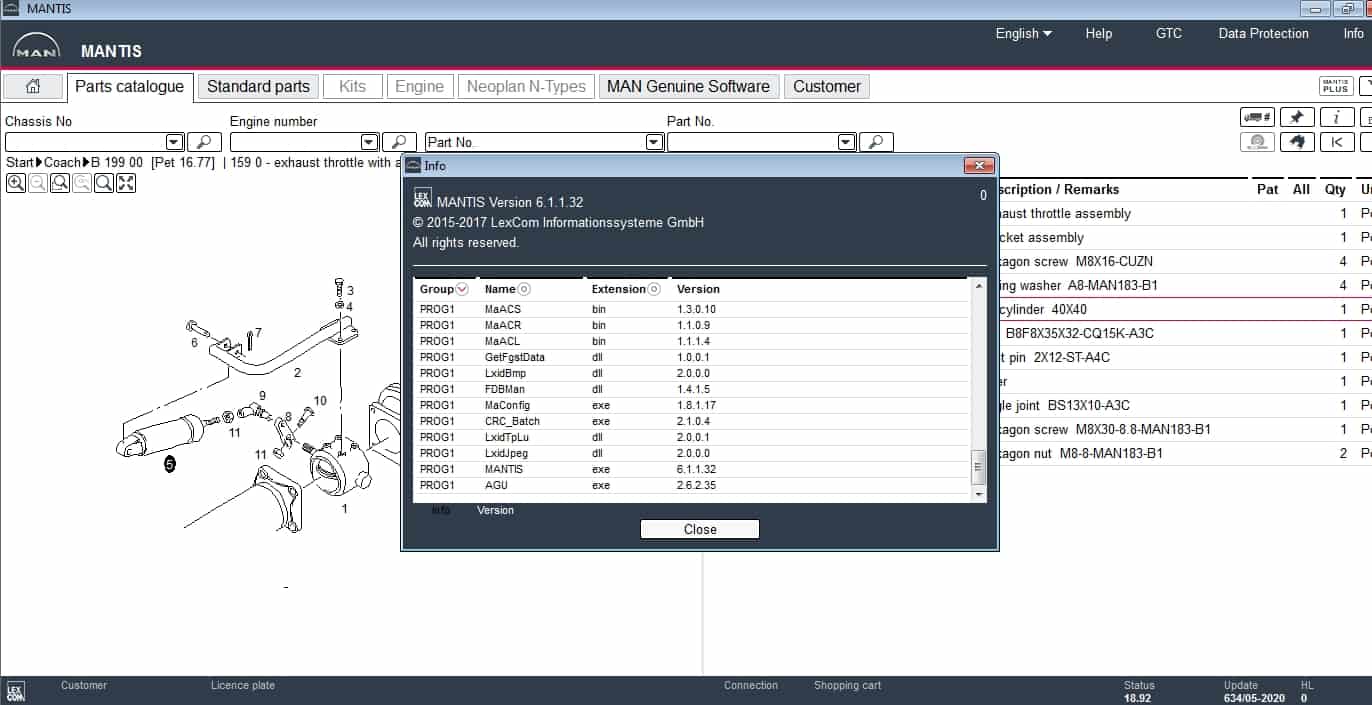Select the CRC_Batch row
Screen dimensions: 1372x705
(x=692, y=421)
